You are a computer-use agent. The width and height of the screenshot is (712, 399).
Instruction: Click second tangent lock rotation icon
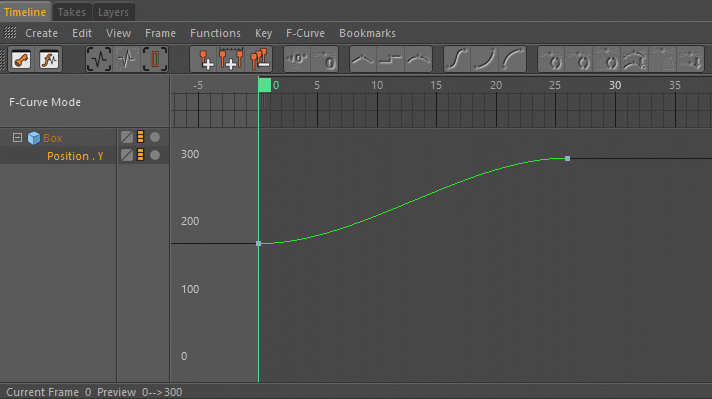point(579,59)
